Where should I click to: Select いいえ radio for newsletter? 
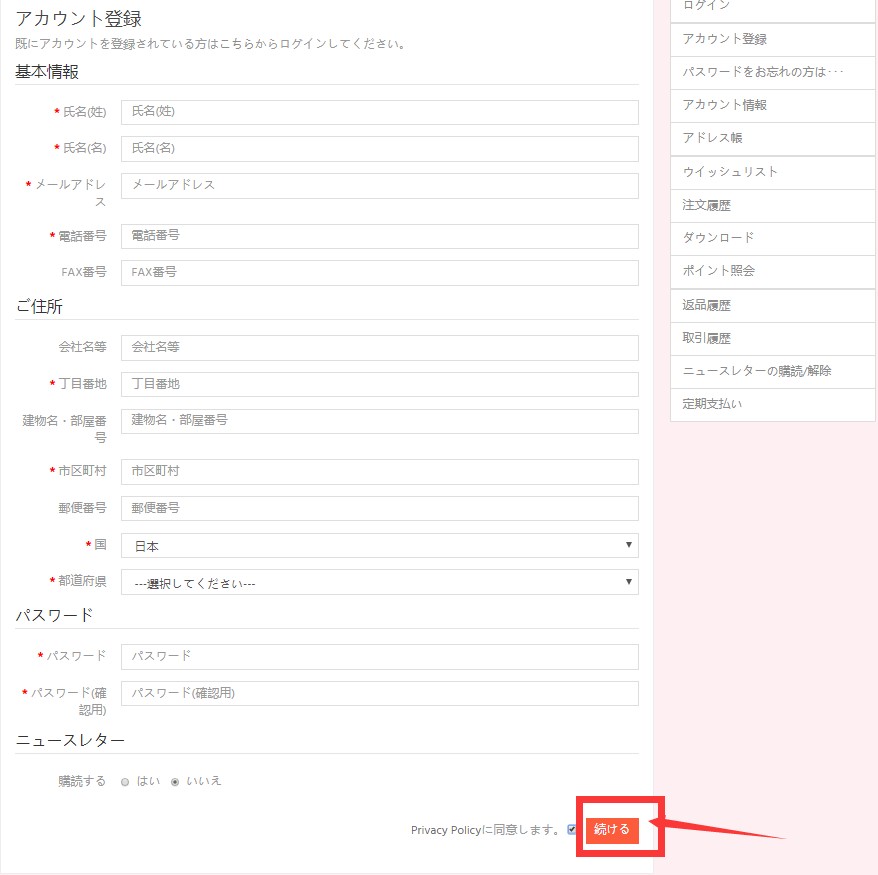click(175, 782)
